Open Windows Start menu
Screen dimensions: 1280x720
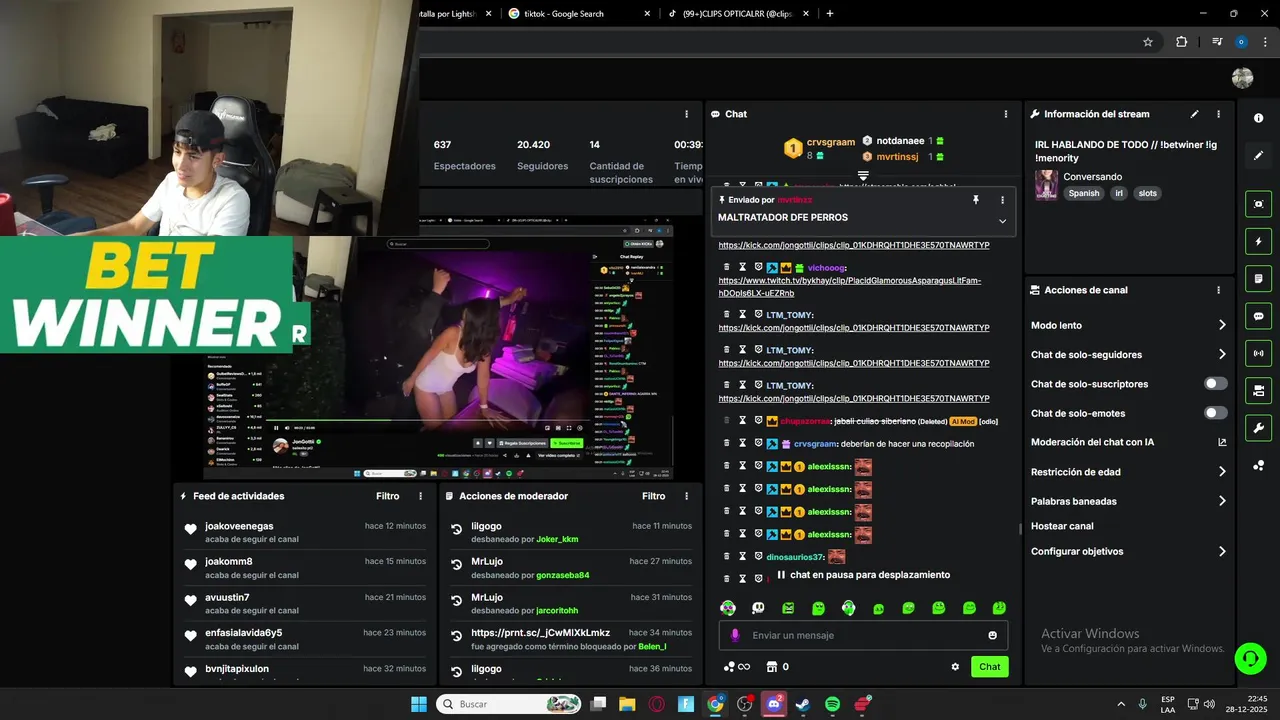pos(418,704)
